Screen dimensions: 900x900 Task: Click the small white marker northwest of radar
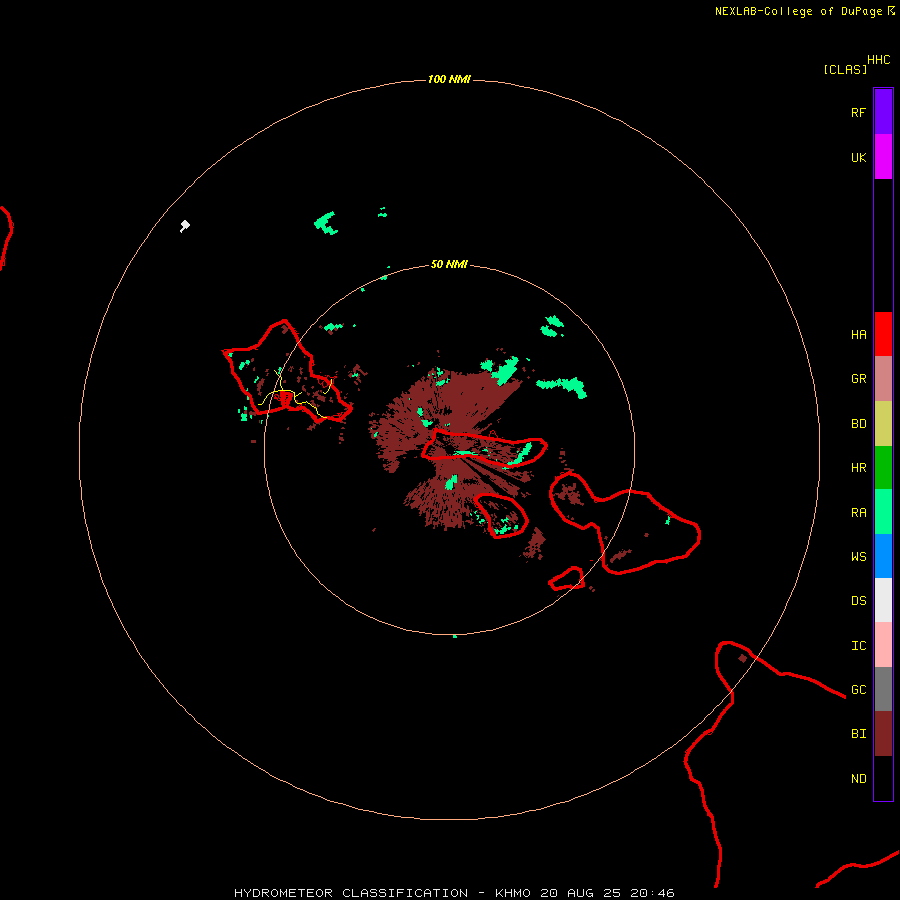pyautogui.click(x=184, y=226)
